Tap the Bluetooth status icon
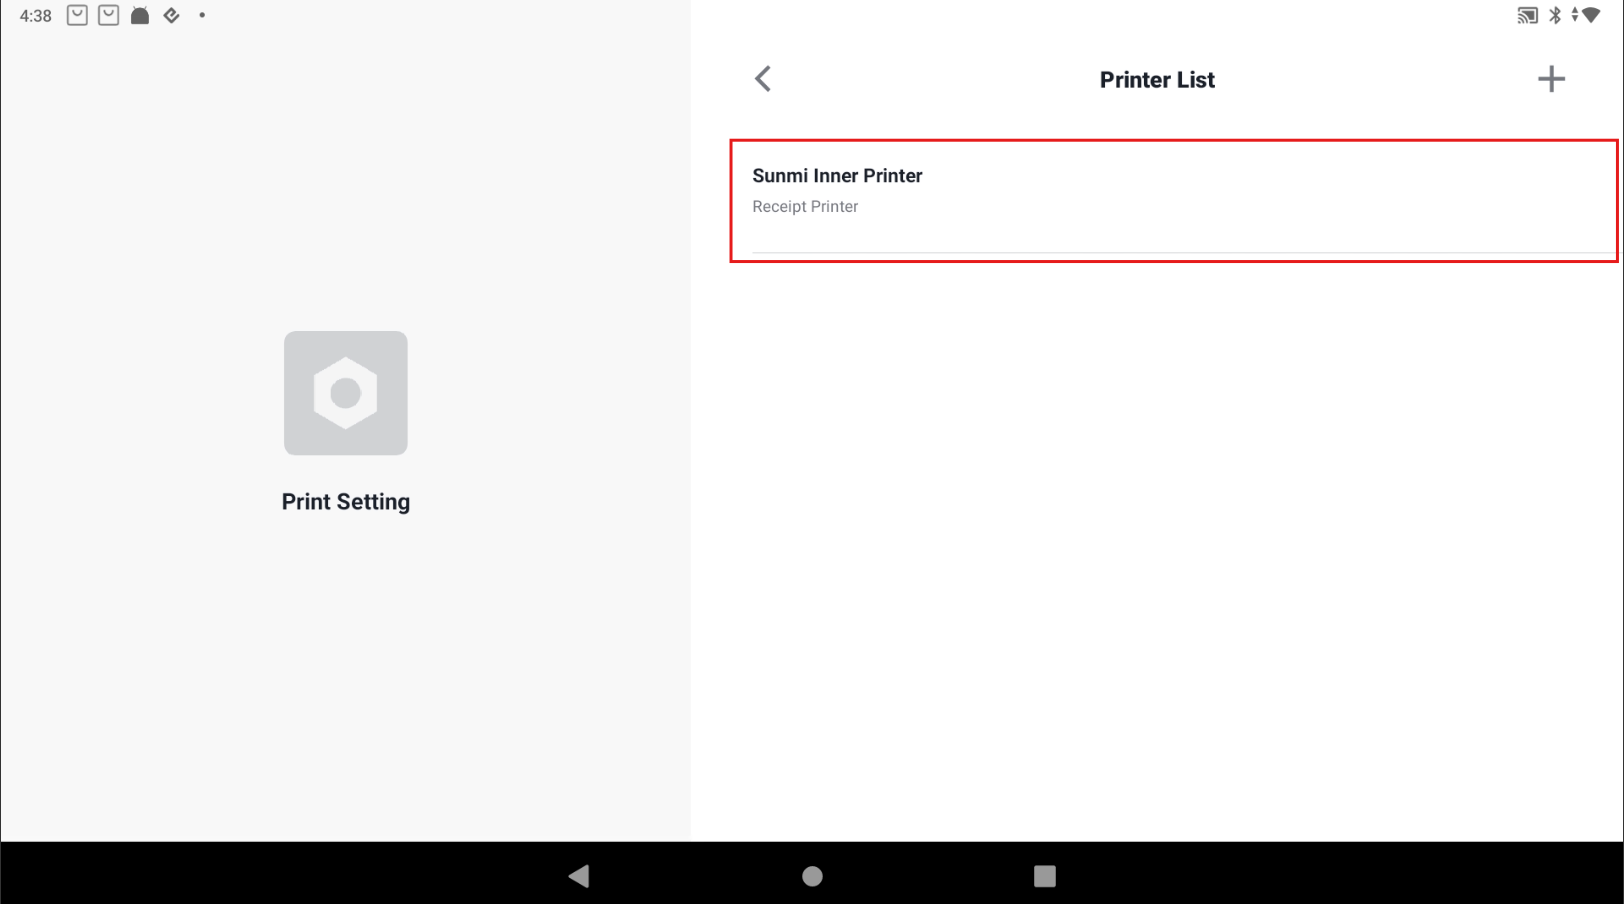The width and height of the screenshot is (1624, 904). [1555, 15]
